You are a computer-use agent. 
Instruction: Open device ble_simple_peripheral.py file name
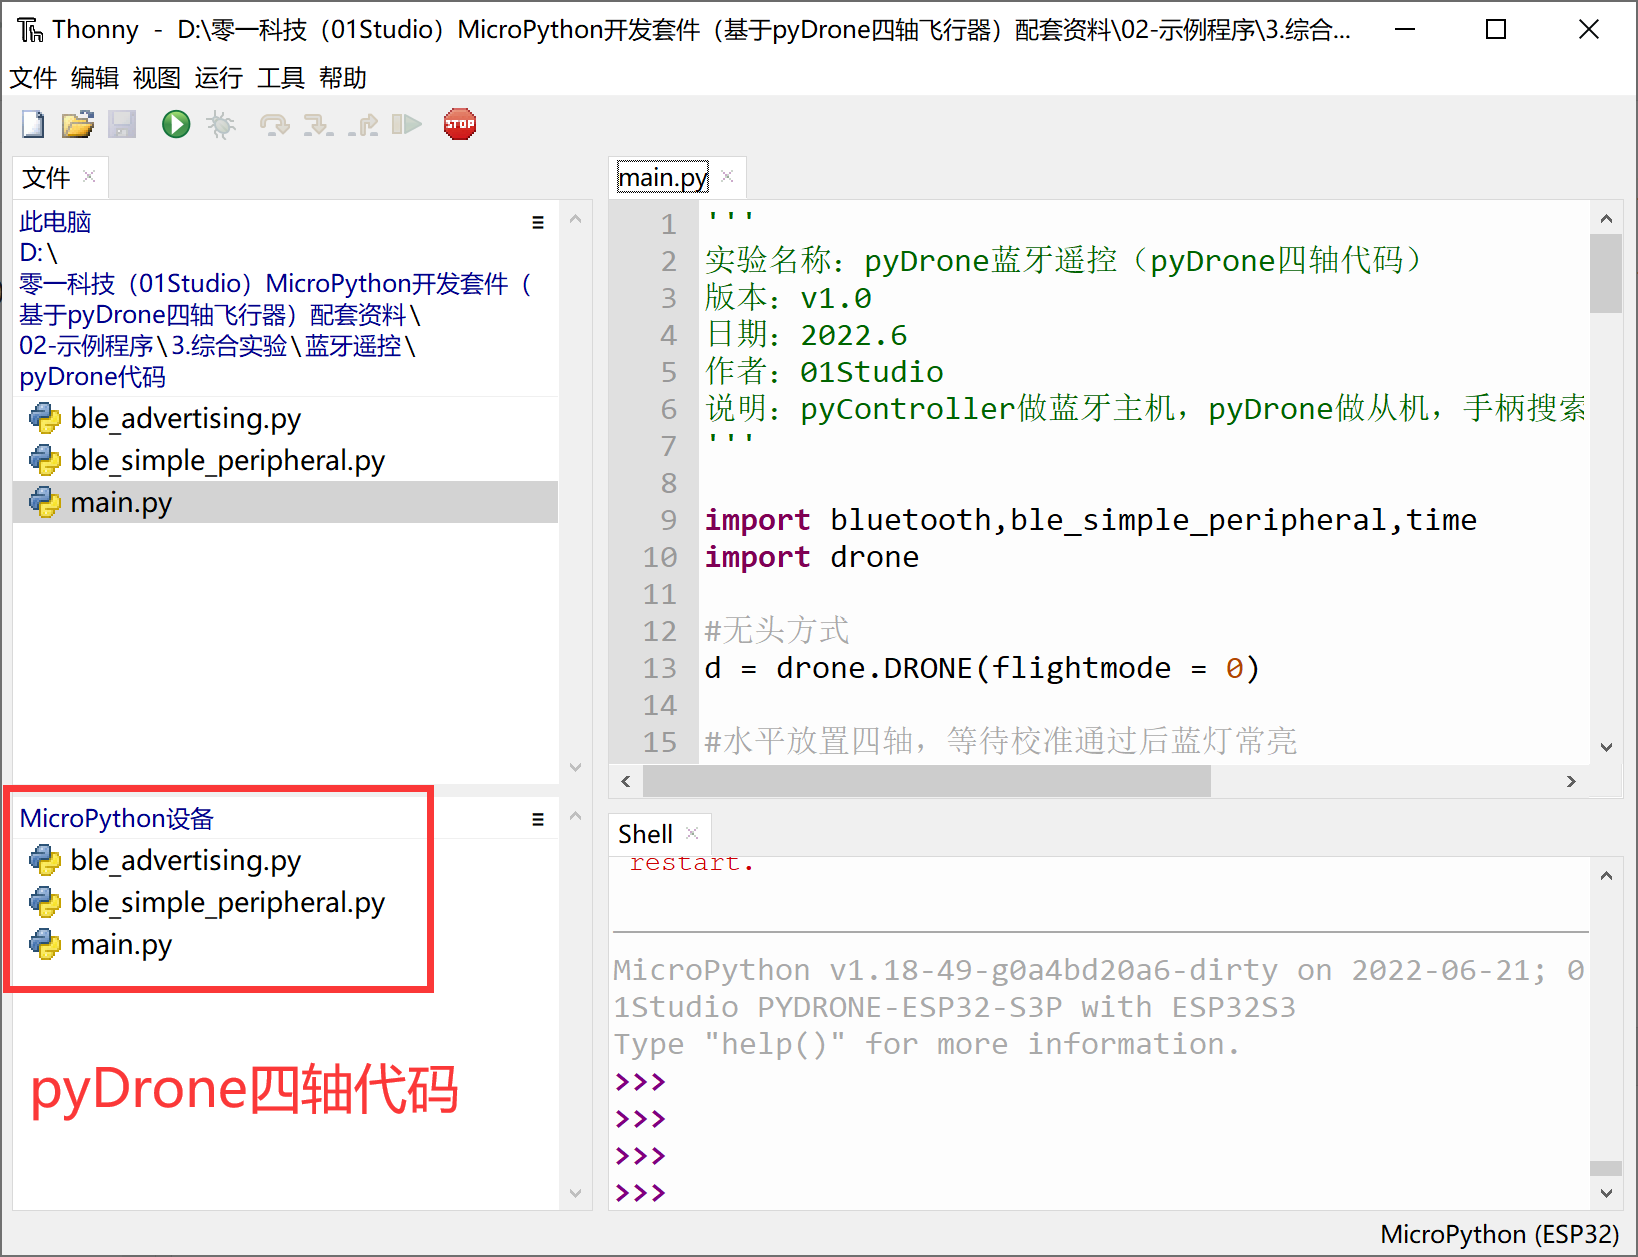(x=227, y=902)
